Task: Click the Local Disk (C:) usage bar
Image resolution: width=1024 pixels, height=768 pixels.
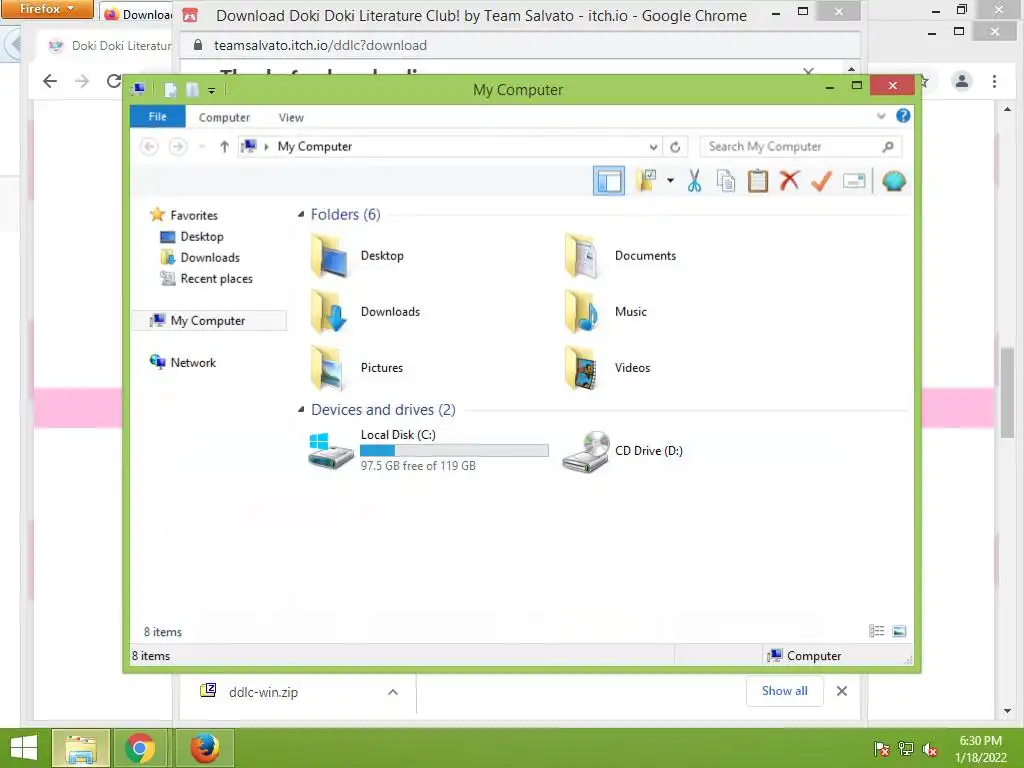Action: click(x=454, y=451)
